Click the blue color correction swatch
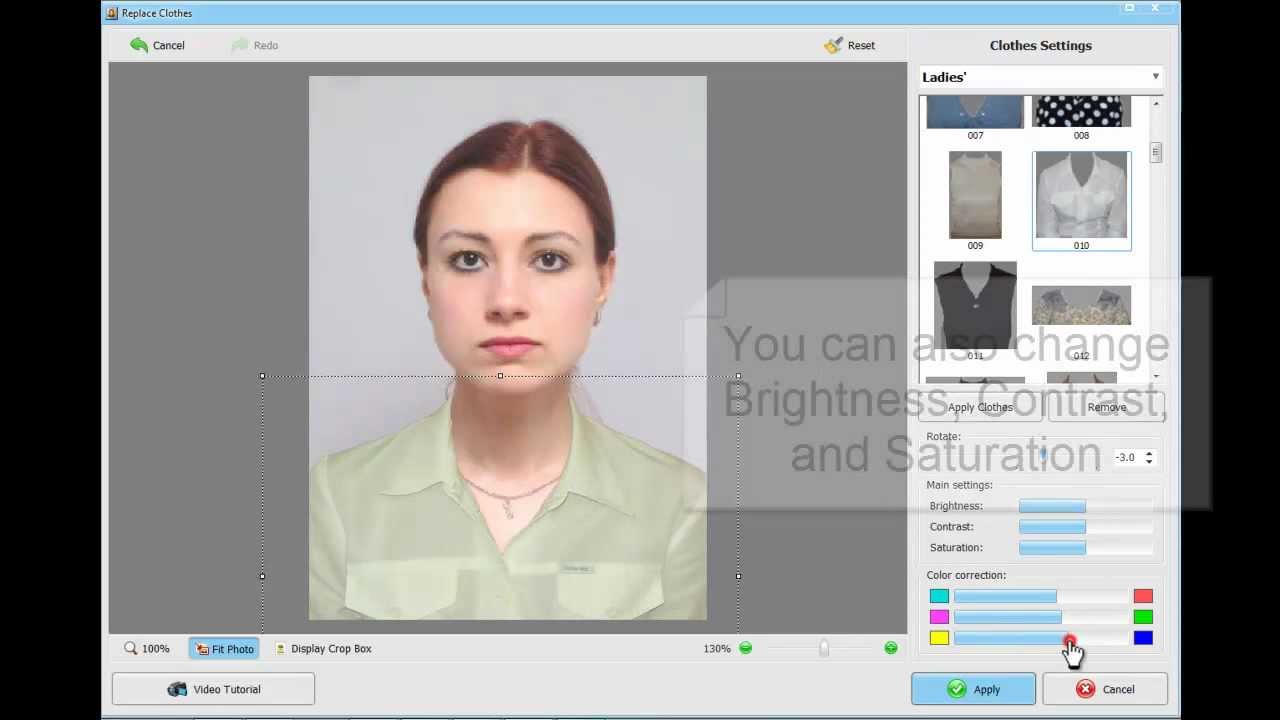The image size is (1280, 720). coord(1143,638)
